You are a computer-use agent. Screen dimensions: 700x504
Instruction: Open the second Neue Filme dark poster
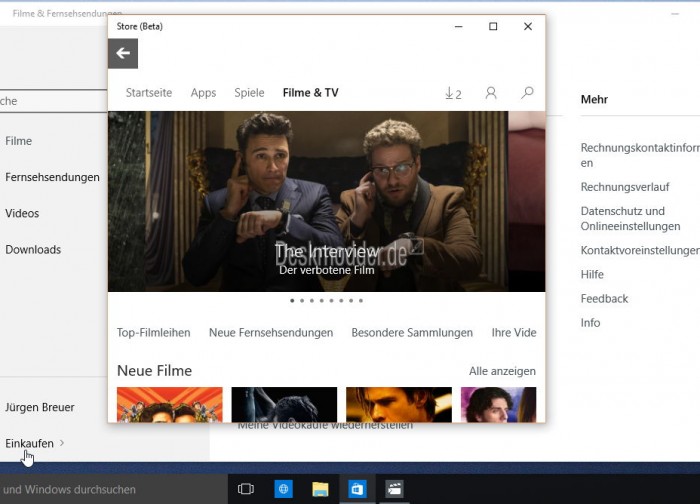click(284, 405)
